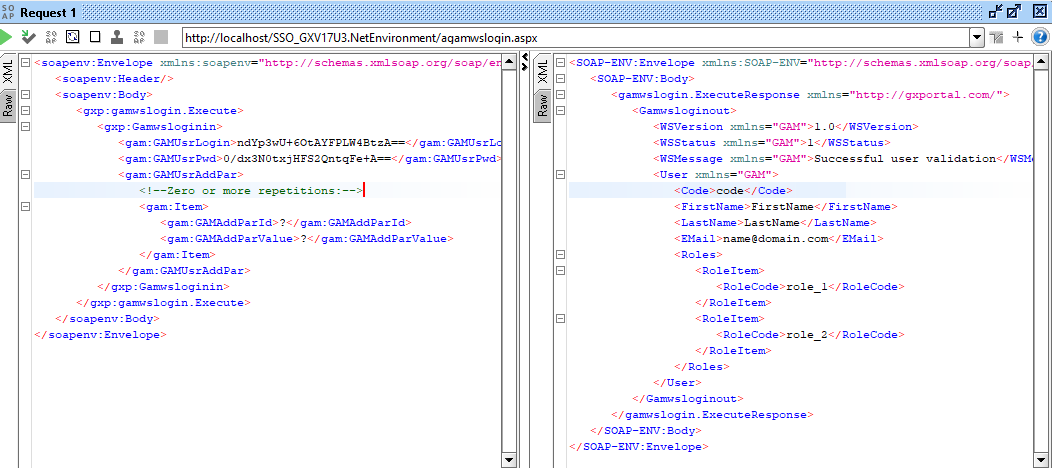Click the add to TestCase checkmark icon

pos(29,37)
